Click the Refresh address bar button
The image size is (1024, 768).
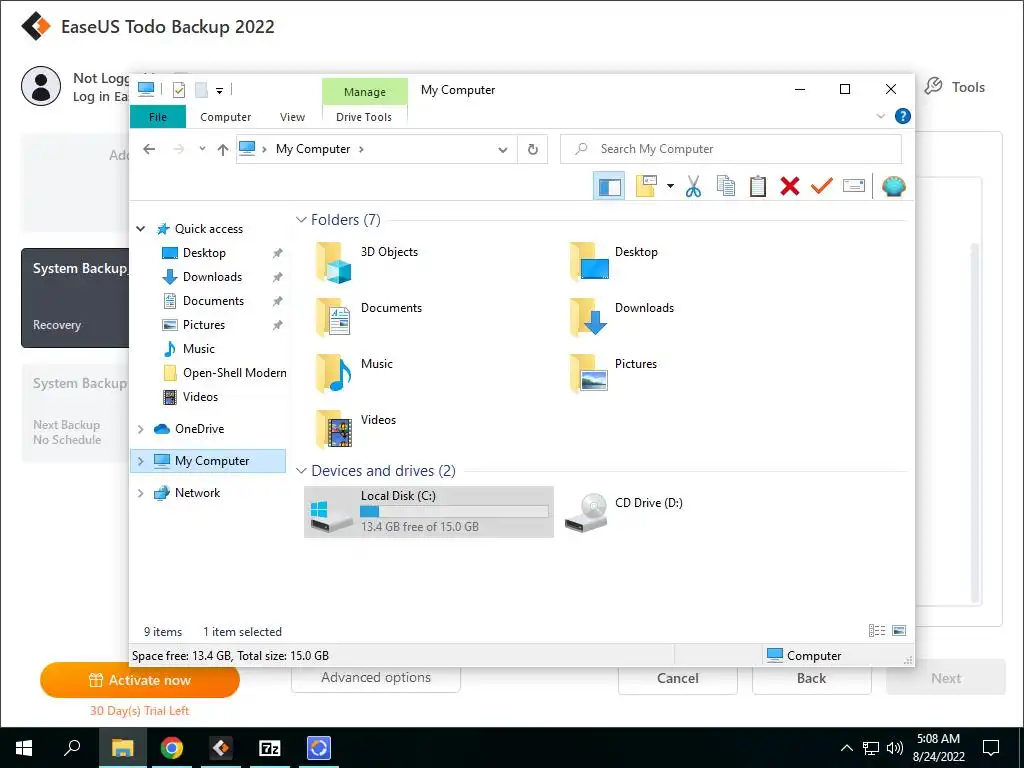[533, 149]
